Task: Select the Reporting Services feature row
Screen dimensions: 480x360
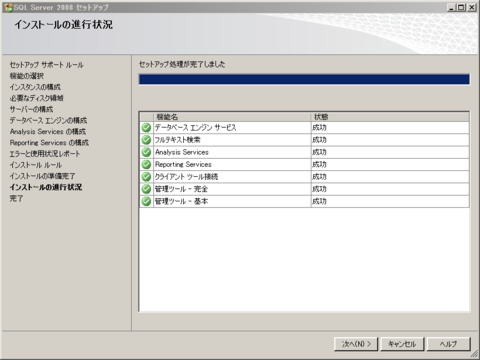Action: pyautogui.click(x=304, y=165)
